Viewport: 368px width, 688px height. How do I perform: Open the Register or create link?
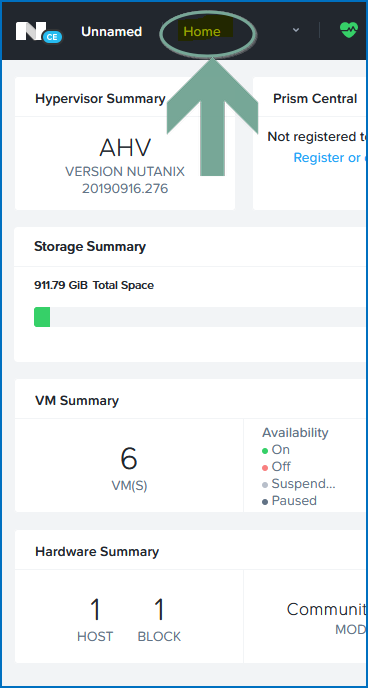coord(330,158)
